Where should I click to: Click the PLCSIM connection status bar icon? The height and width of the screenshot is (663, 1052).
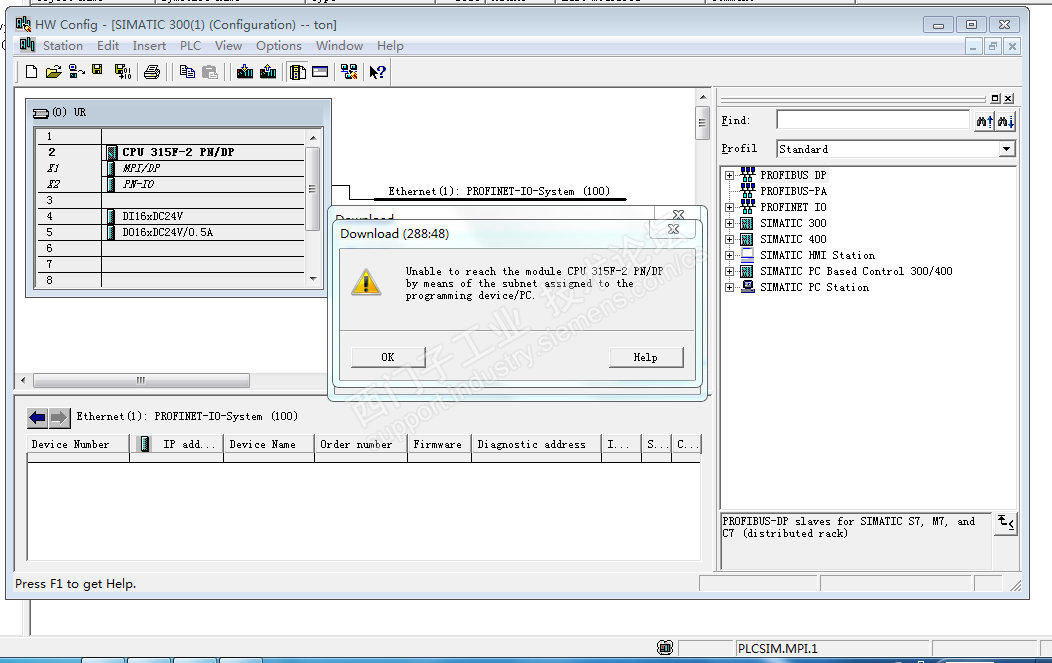click(x=665, y=648)
